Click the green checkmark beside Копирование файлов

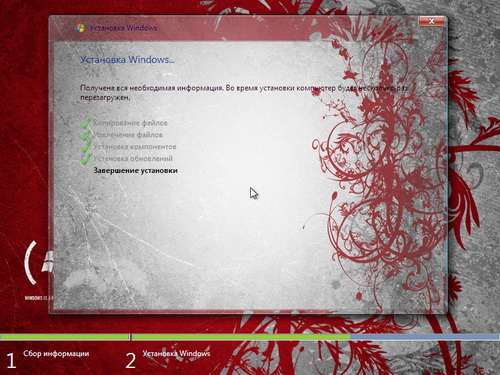(x=86, y=123)
